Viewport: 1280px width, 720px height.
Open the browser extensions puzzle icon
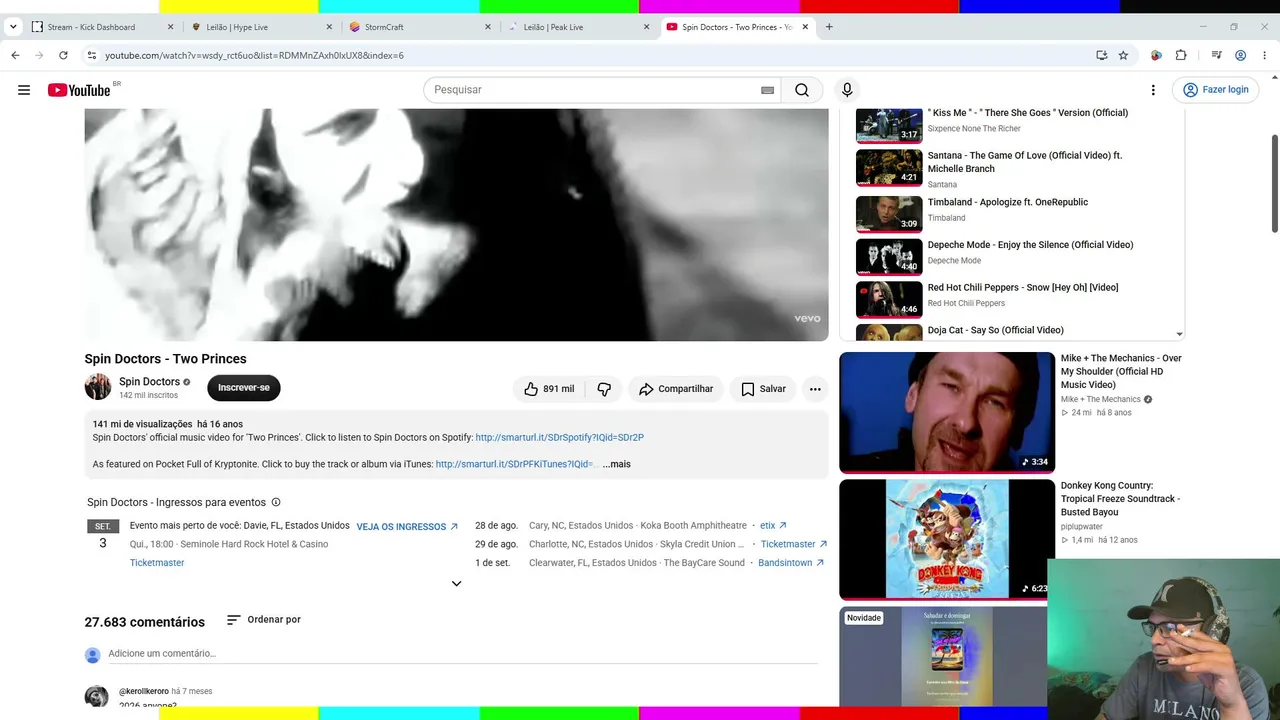tap(1181, 55)
